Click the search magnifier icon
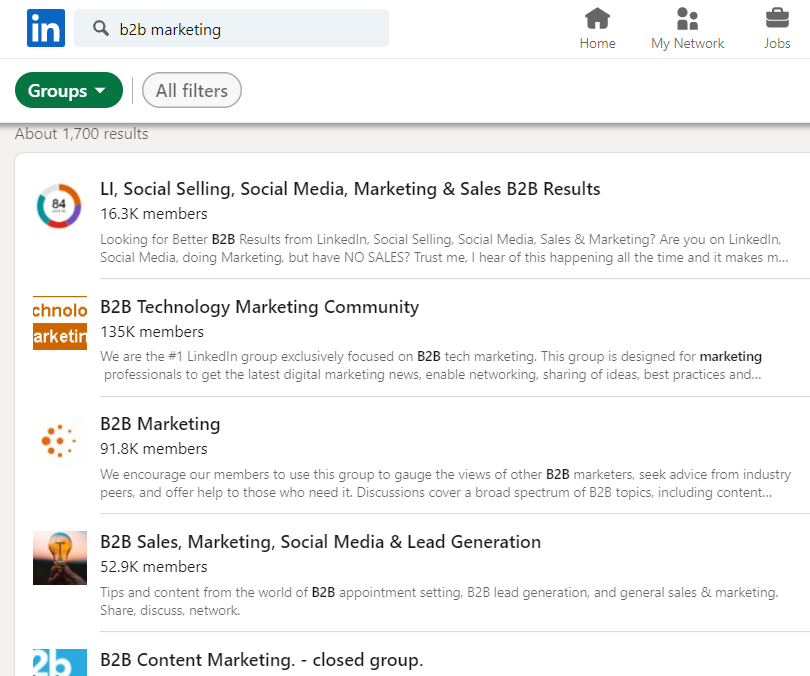The image size is (810, 676). [100, 29]
